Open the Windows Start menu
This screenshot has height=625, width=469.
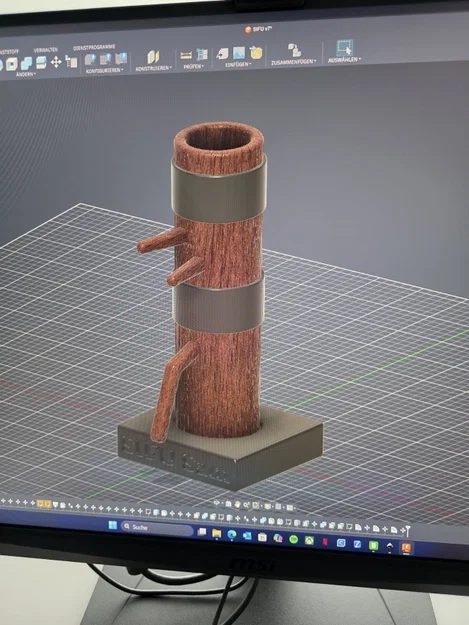(113, 525)
